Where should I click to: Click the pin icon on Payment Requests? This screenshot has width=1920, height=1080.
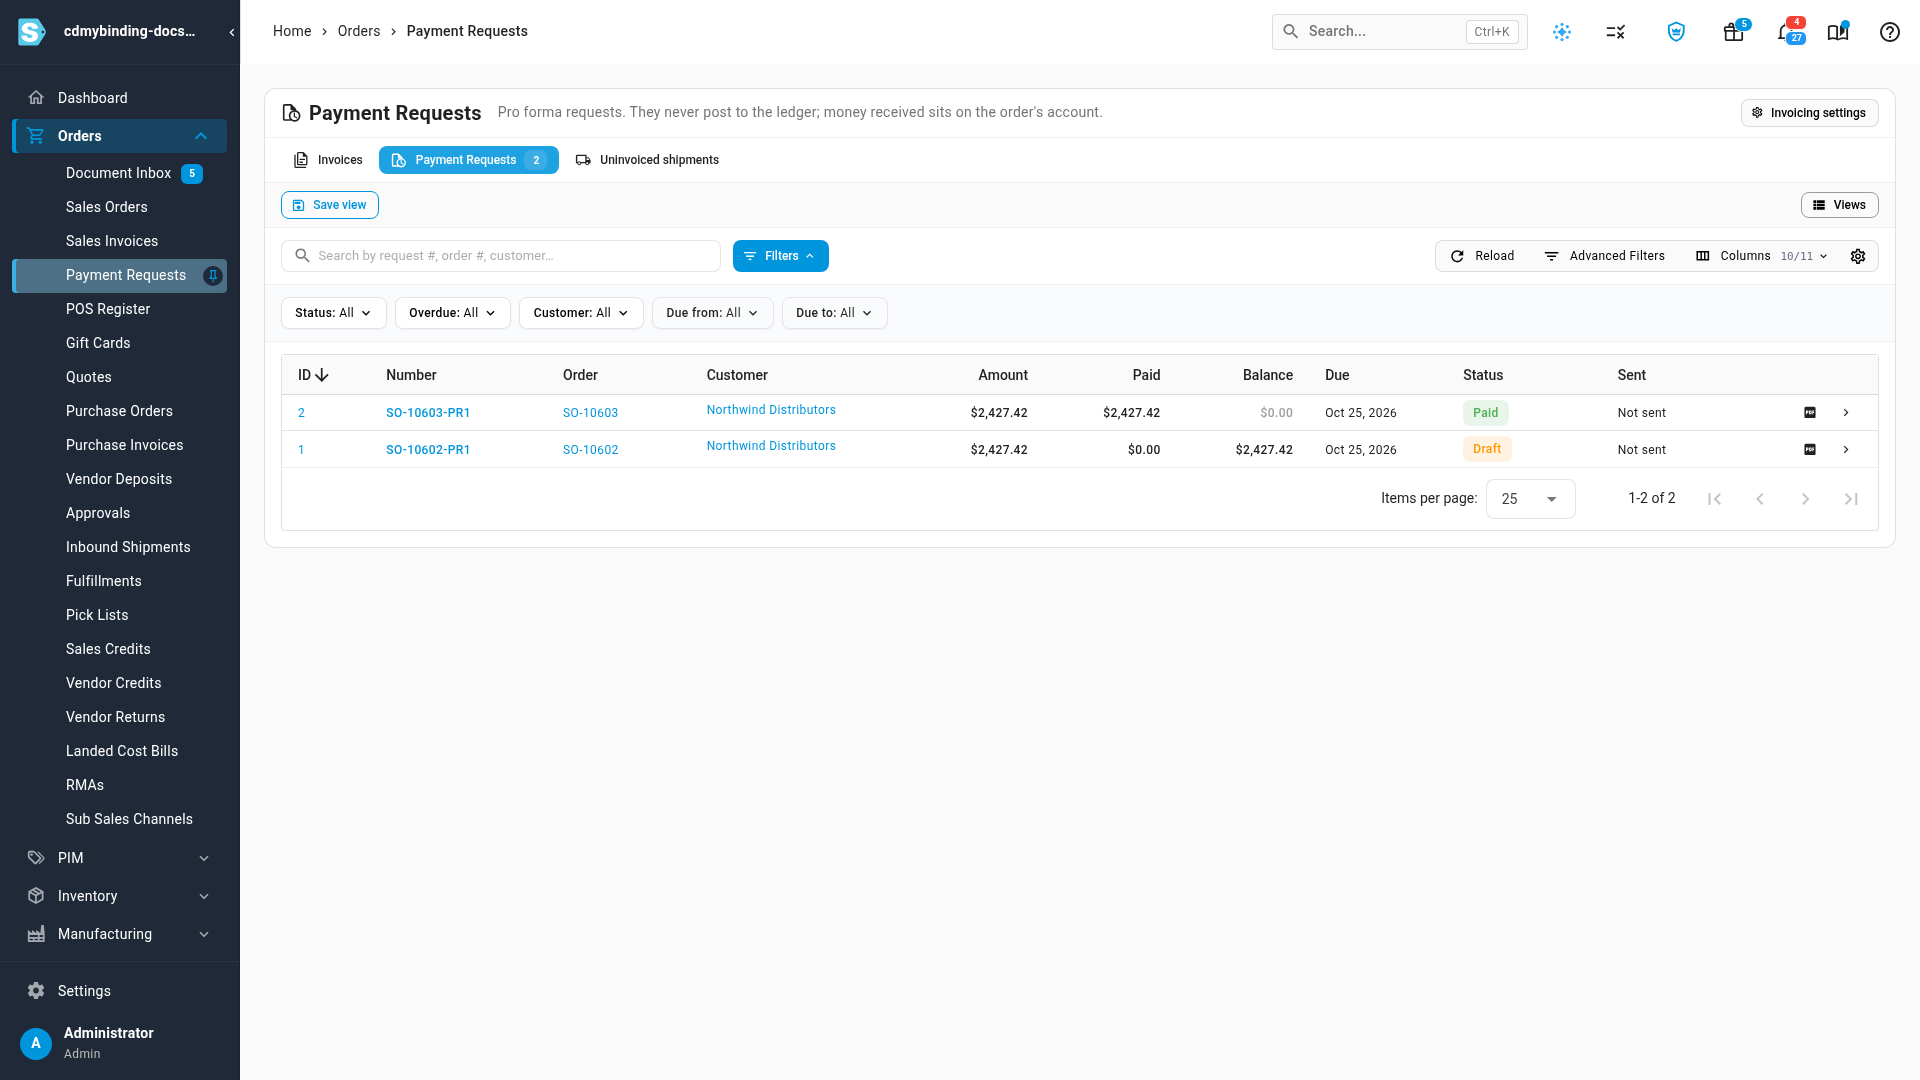pyautogui.click(x=213, y=276)
